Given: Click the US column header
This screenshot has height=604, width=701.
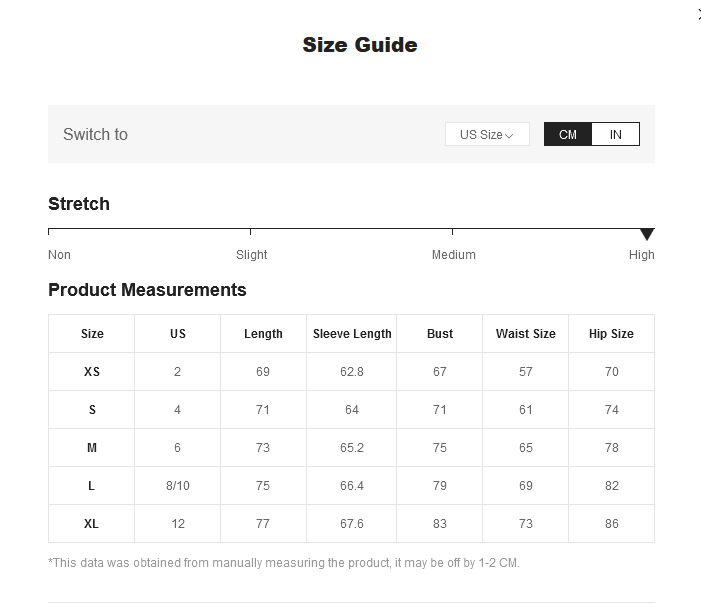Looking at the screenshot, I should click(178, 334).
